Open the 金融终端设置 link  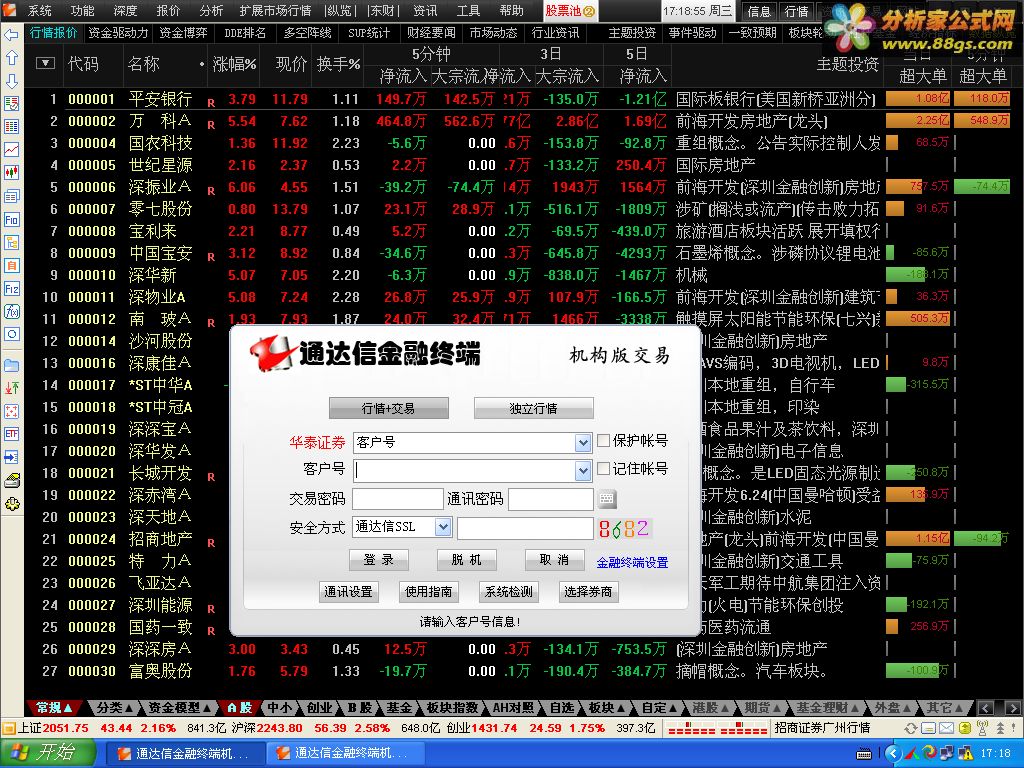pyautogui.click(x=632, y=562)
